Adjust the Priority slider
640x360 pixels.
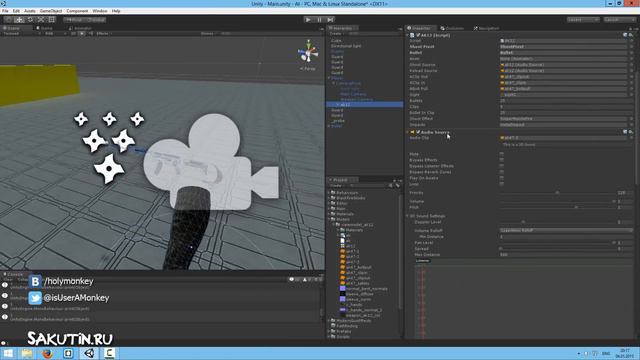point(557,193)
